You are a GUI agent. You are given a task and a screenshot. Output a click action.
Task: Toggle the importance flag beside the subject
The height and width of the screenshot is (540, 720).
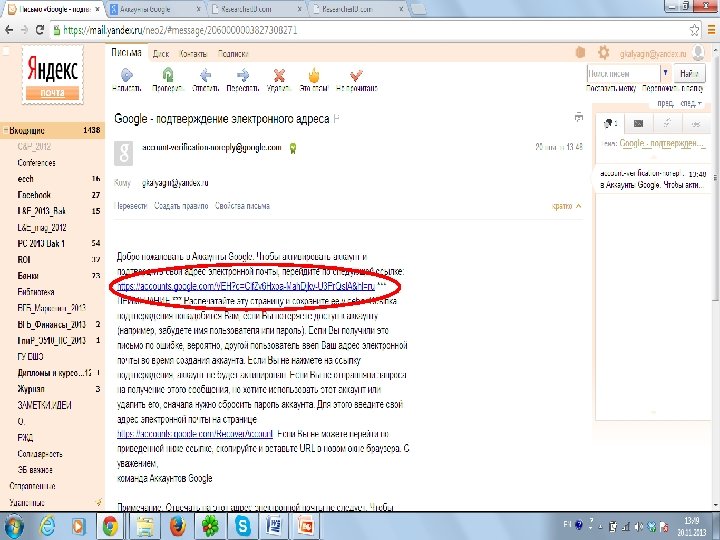(x=336, y=119)
